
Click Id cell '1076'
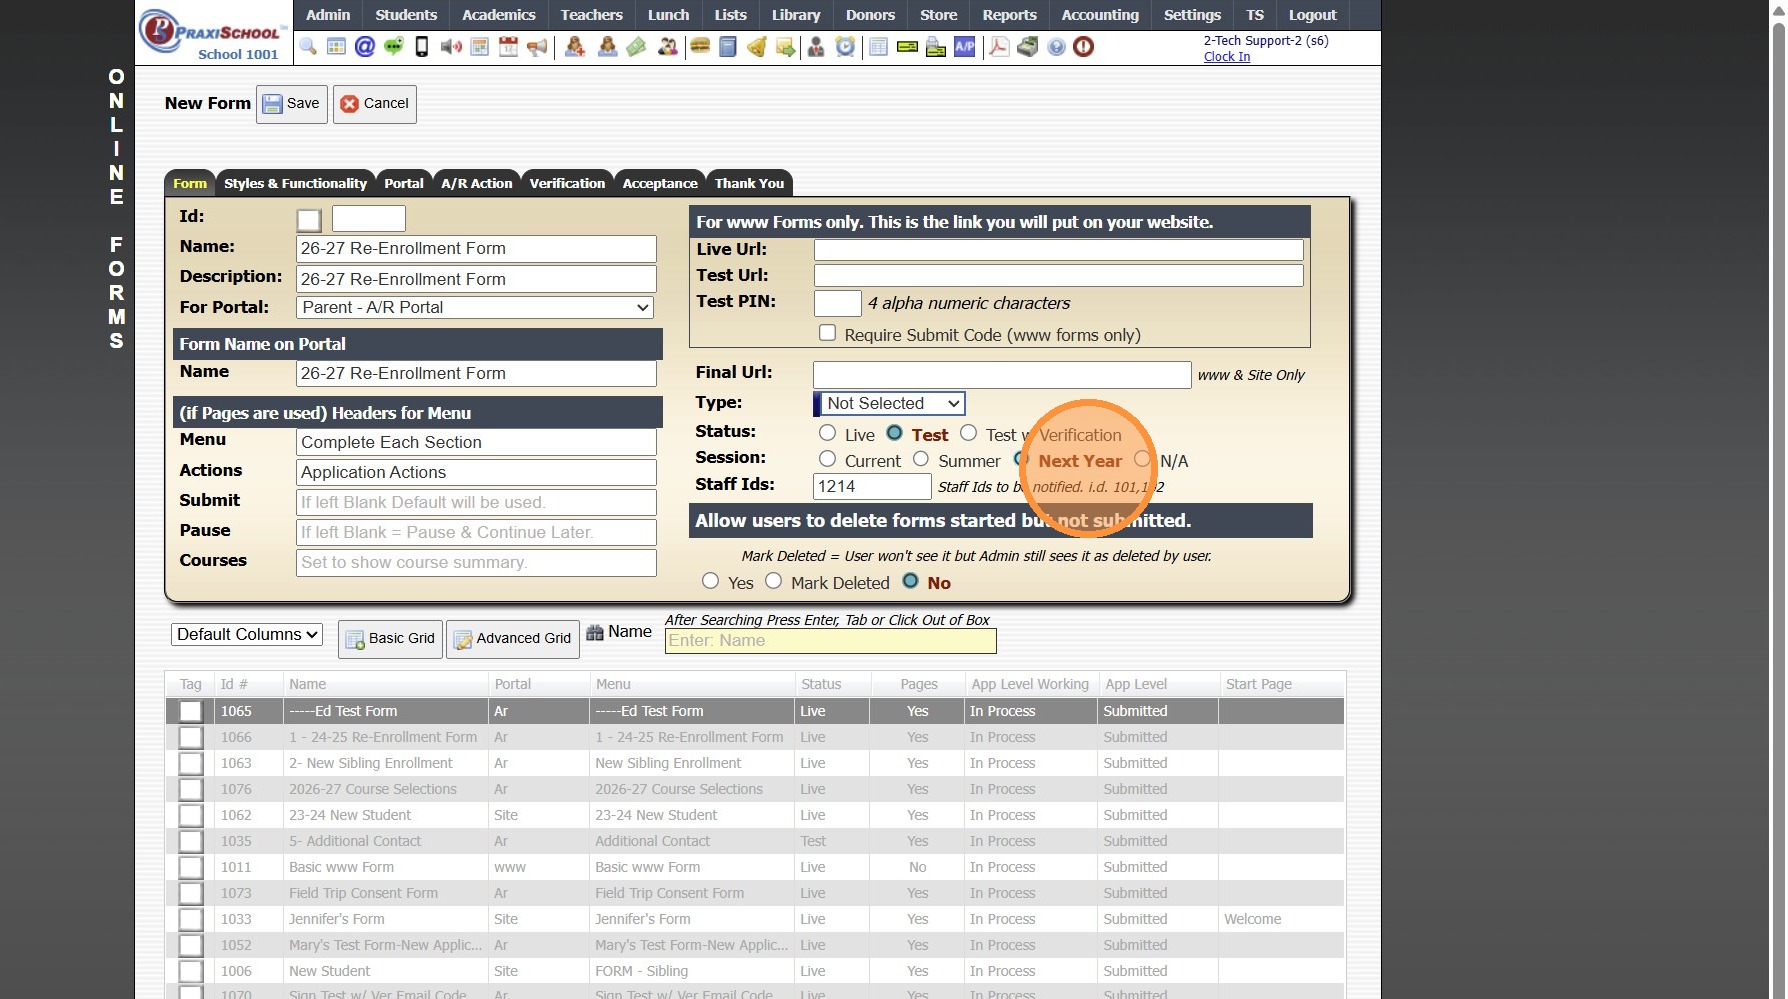click(x=237, y=789)
